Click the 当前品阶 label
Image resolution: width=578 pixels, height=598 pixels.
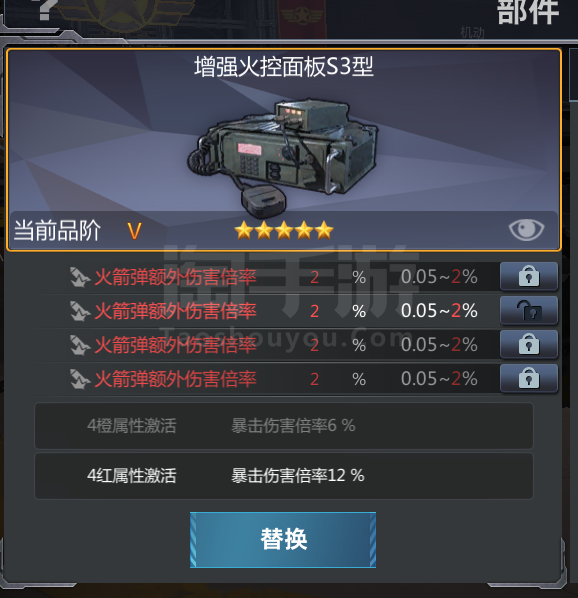tap(57, 230)
